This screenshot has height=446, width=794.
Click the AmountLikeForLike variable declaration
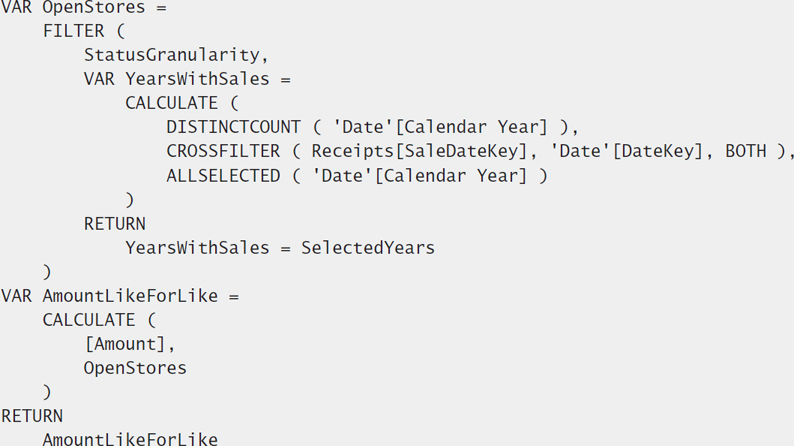120,296
